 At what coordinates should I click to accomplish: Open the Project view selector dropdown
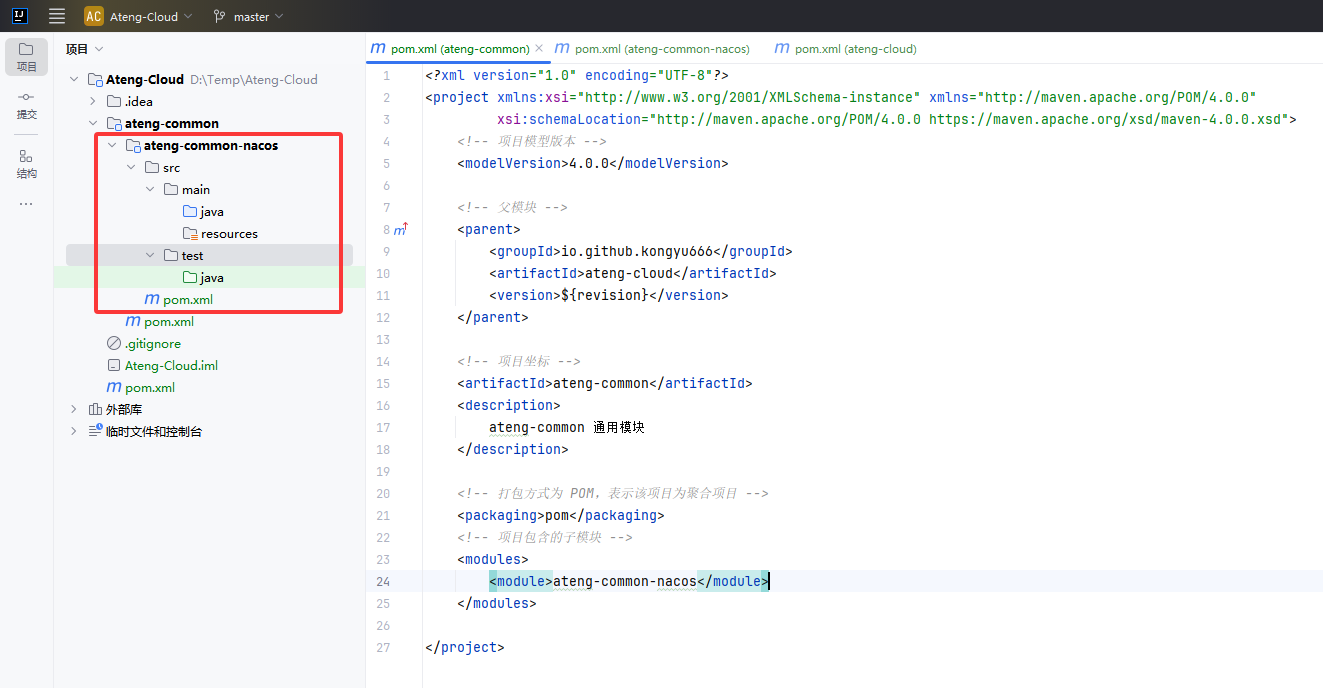[85, 49]
